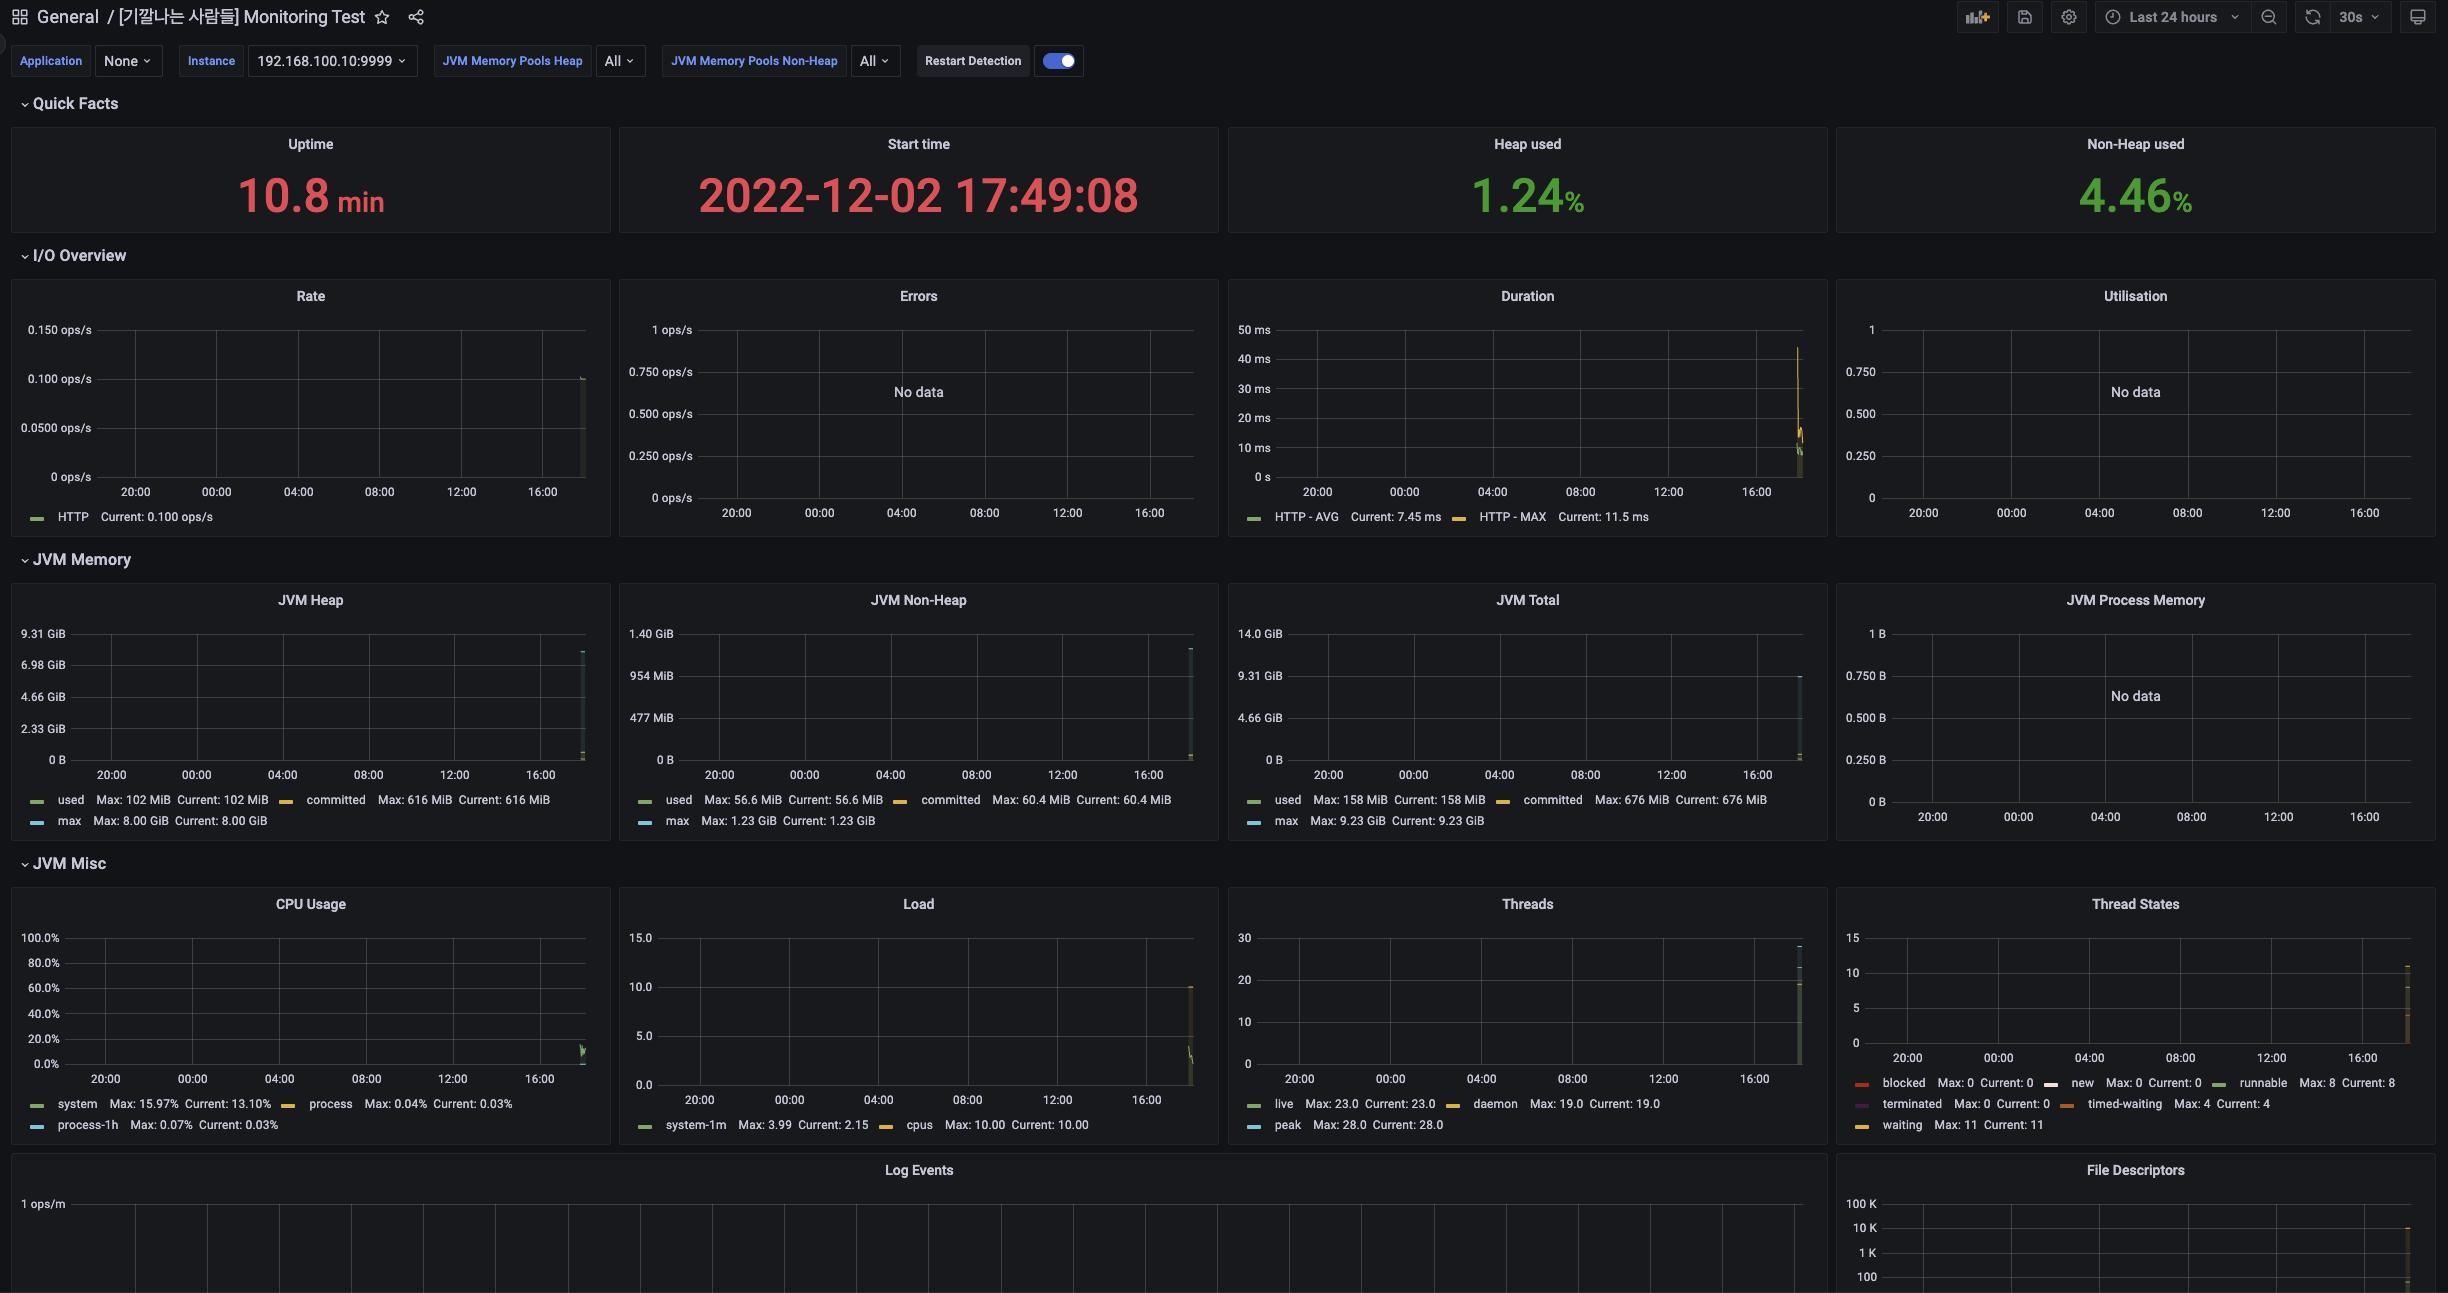
Task: Share the dashboard via share icon
Action: pos(416,17)
